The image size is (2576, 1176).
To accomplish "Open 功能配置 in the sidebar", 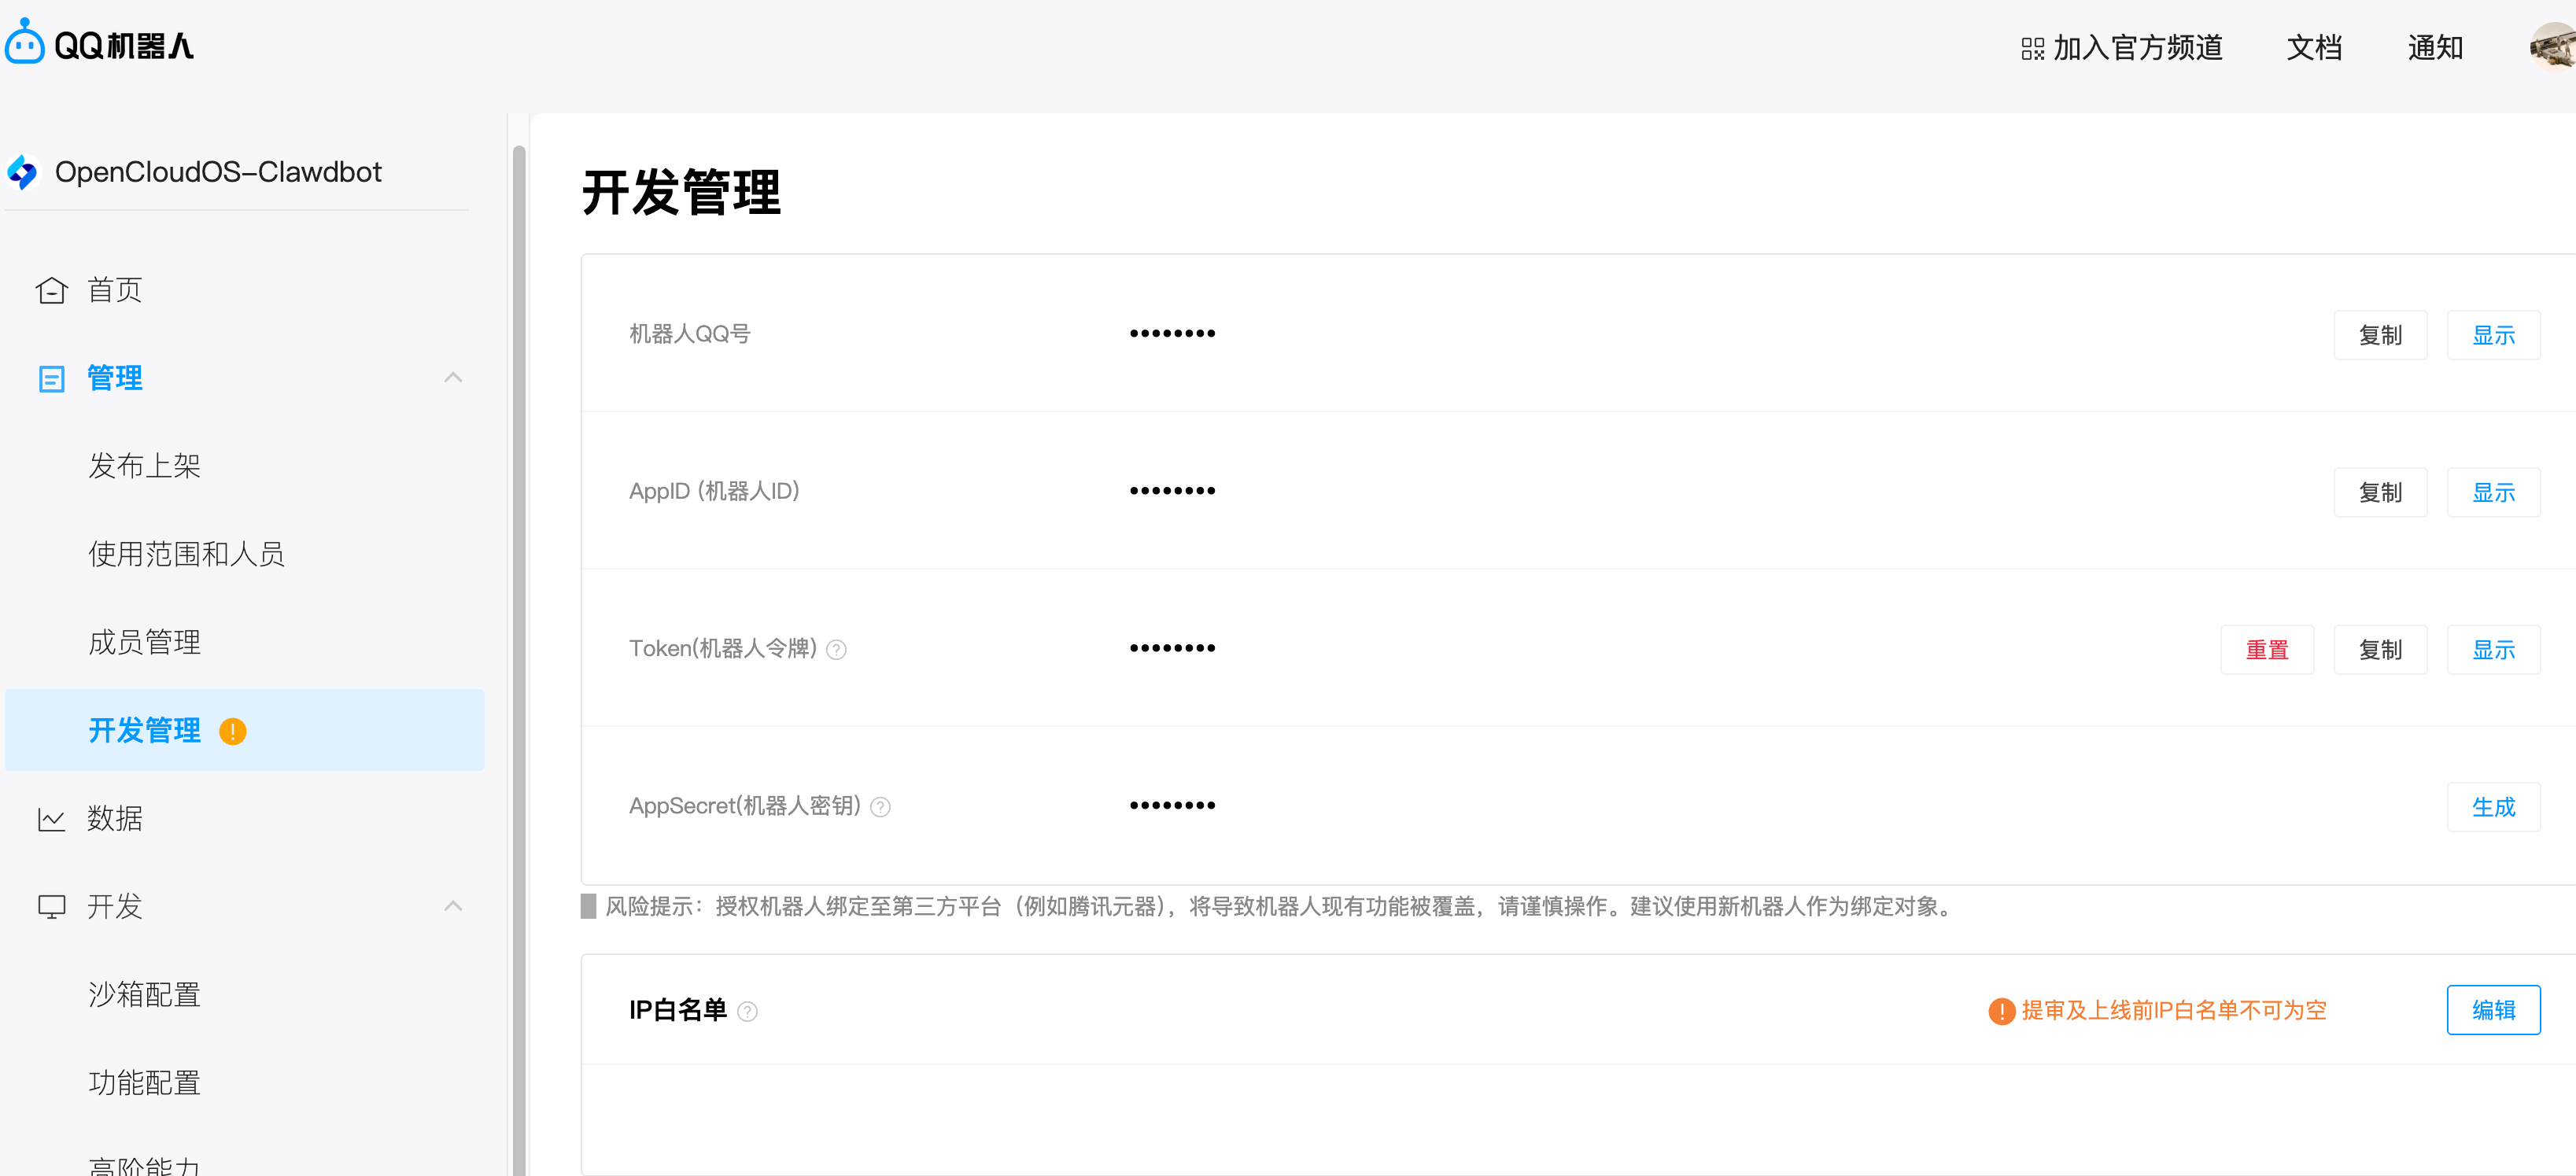I will pos(144,1083).
